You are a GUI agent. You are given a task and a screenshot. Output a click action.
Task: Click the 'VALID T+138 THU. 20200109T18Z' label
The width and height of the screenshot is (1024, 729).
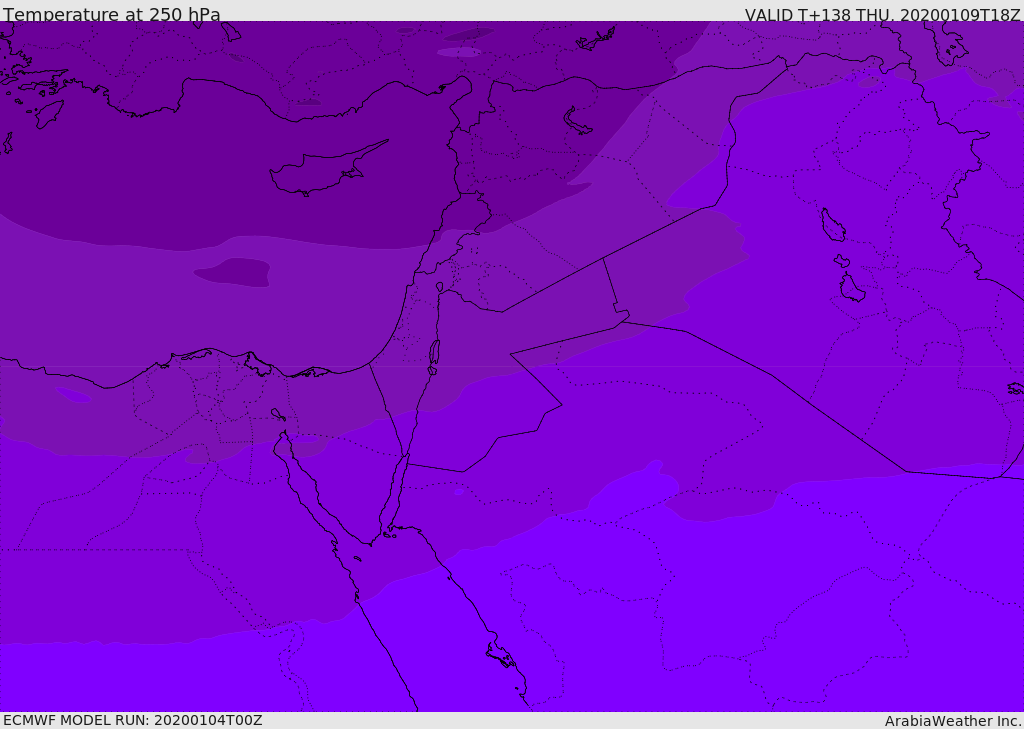882,15
